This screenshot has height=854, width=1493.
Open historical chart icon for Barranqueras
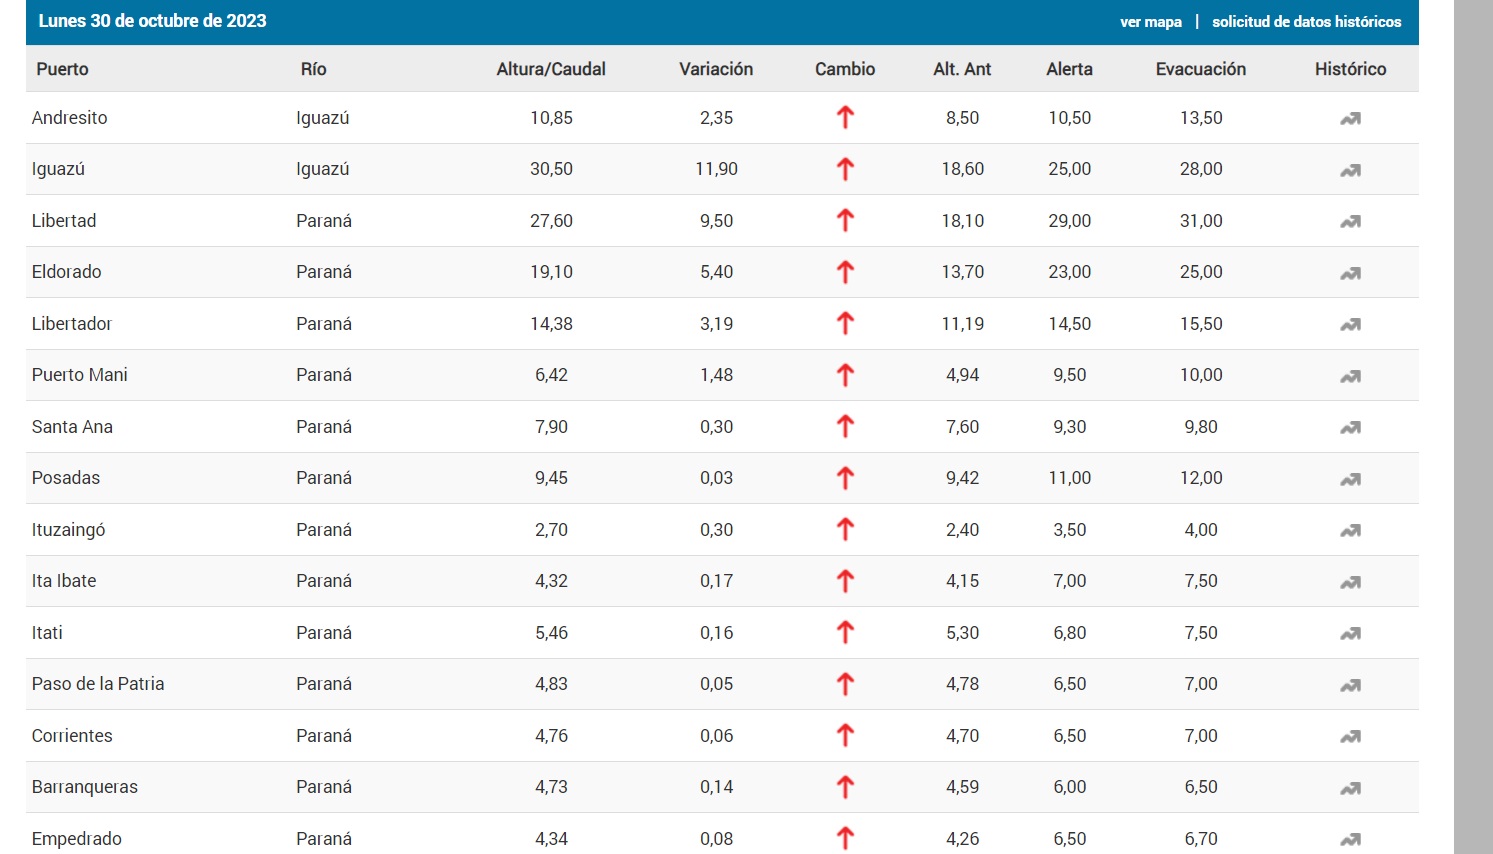tap(1350, 788)
